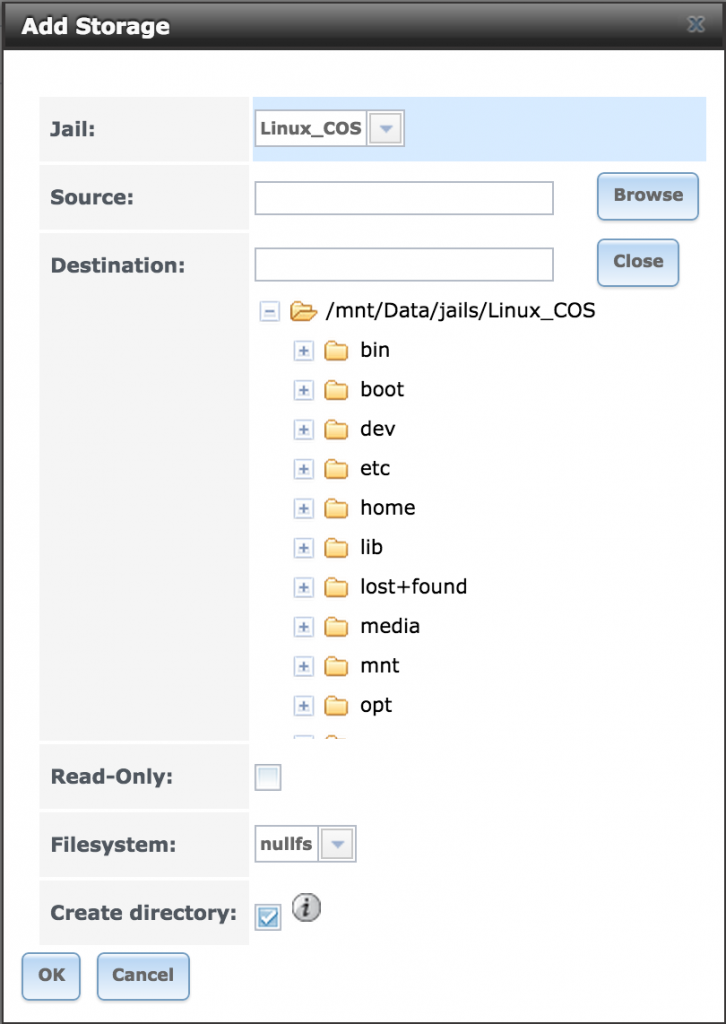
Task: Uncheck the Create directory checkbox
Action: (268, 917)
